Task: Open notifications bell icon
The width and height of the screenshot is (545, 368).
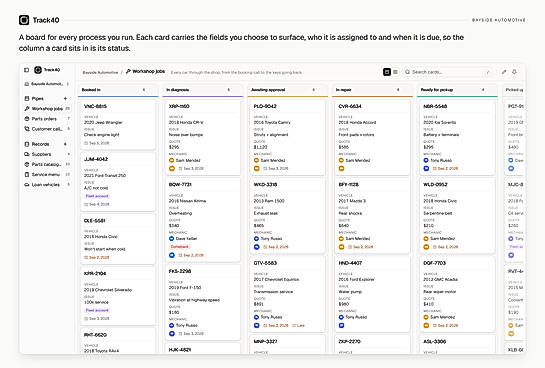Action: coord(514,72)
